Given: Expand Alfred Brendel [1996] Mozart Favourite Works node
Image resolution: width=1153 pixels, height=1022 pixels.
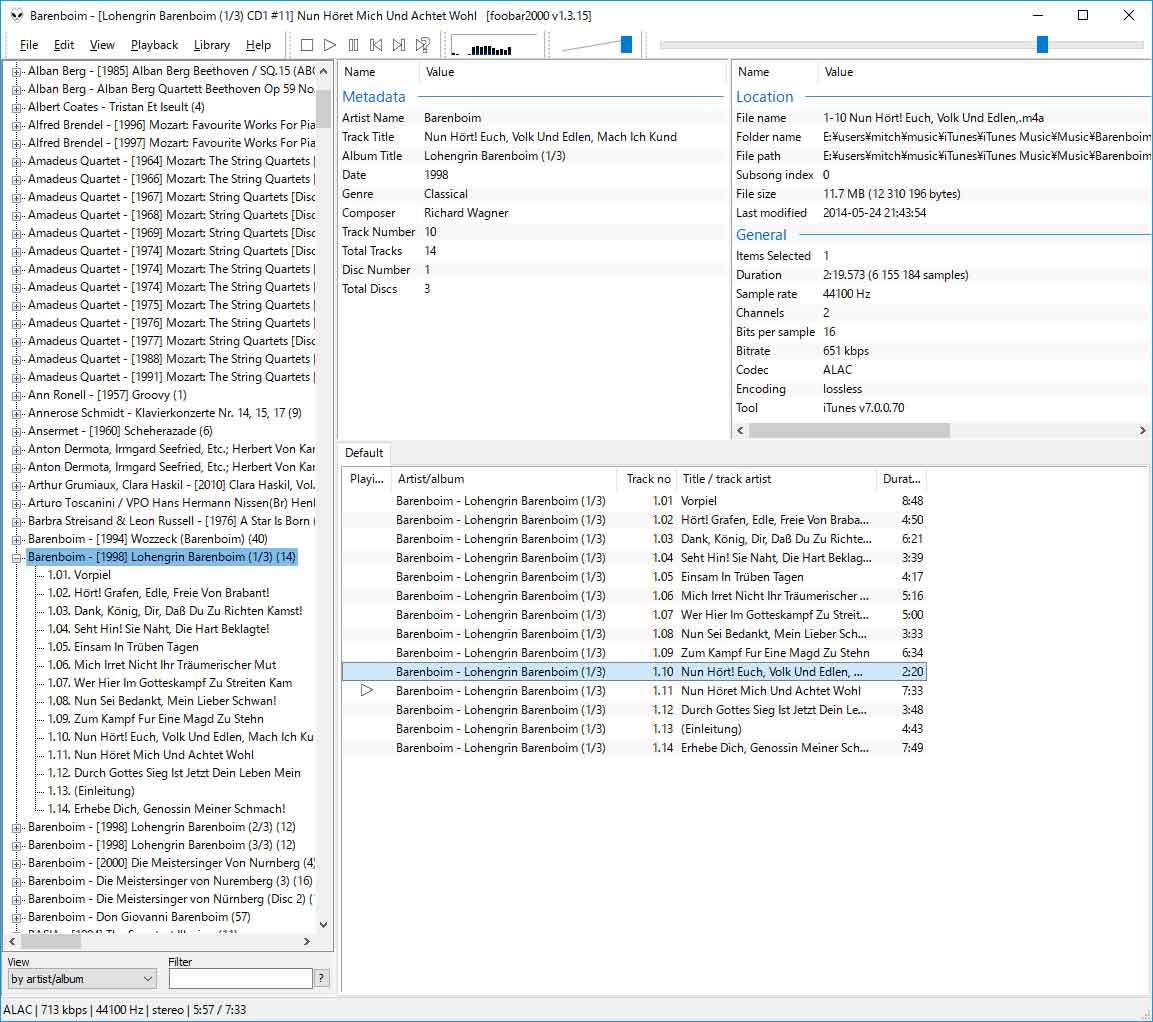Looking at the screenshot, I should (x=16, y=125).
